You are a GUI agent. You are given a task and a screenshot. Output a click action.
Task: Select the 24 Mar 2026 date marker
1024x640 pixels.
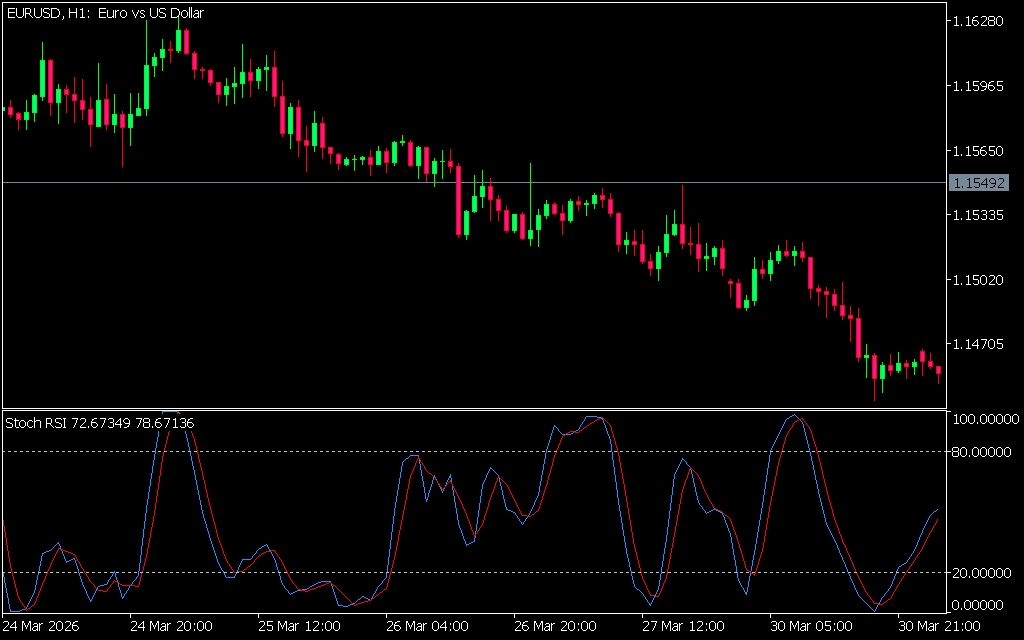tap(41, 626)
